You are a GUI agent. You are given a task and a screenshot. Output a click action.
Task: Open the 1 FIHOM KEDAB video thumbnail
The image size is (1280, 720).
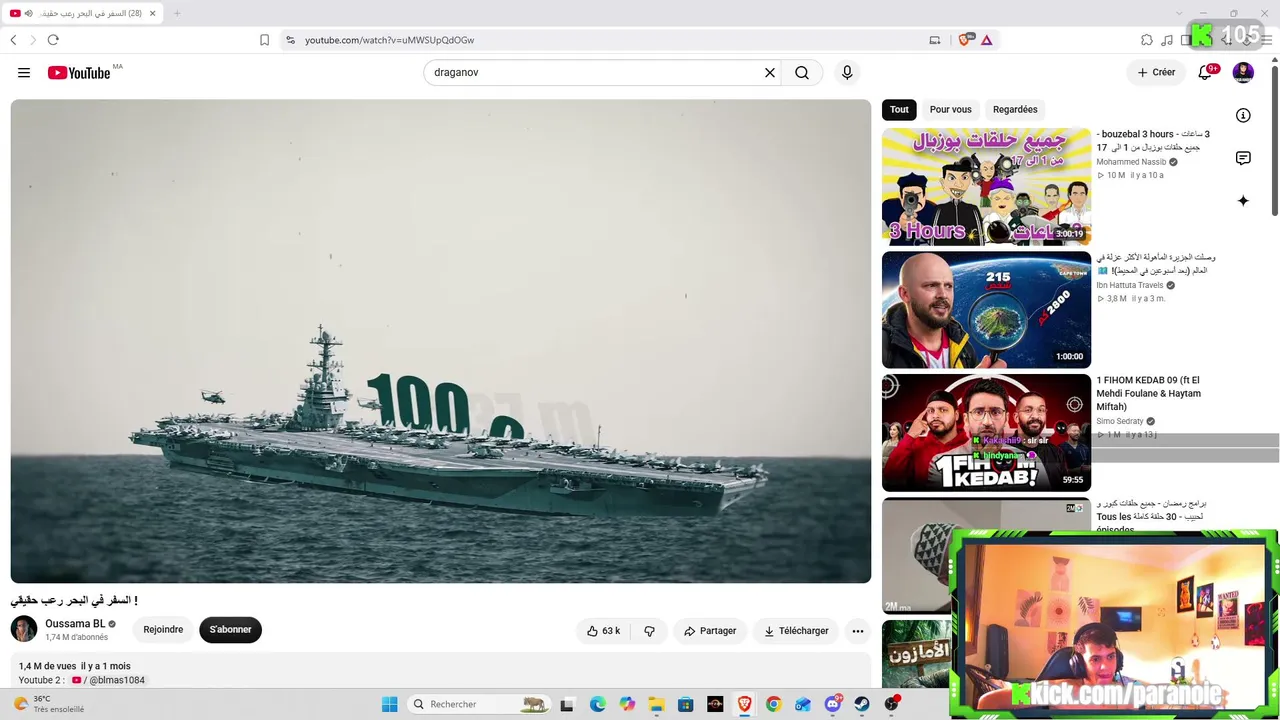986,433
